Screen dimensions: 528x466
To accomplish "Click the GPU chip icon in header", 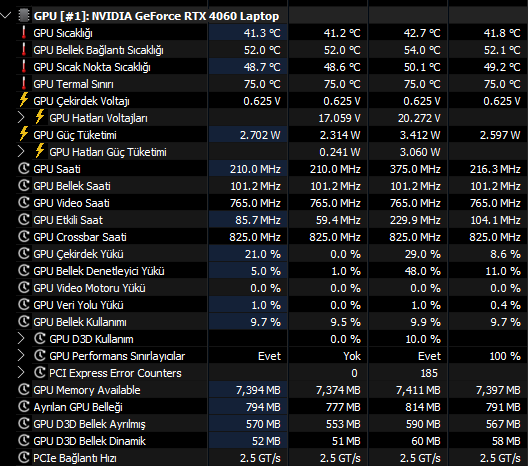I will [24, 16].
